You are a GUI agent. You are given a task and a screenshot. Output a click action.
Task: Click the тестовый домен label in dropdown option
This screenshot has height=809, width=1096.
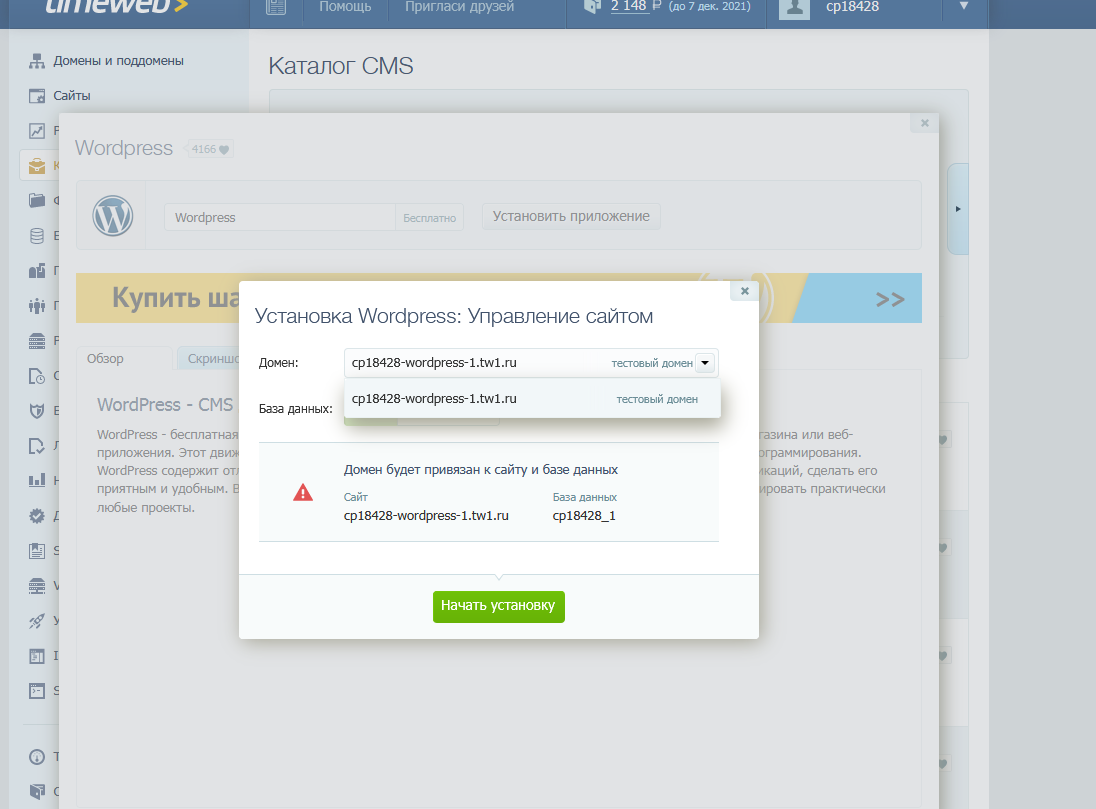(657, 399)
